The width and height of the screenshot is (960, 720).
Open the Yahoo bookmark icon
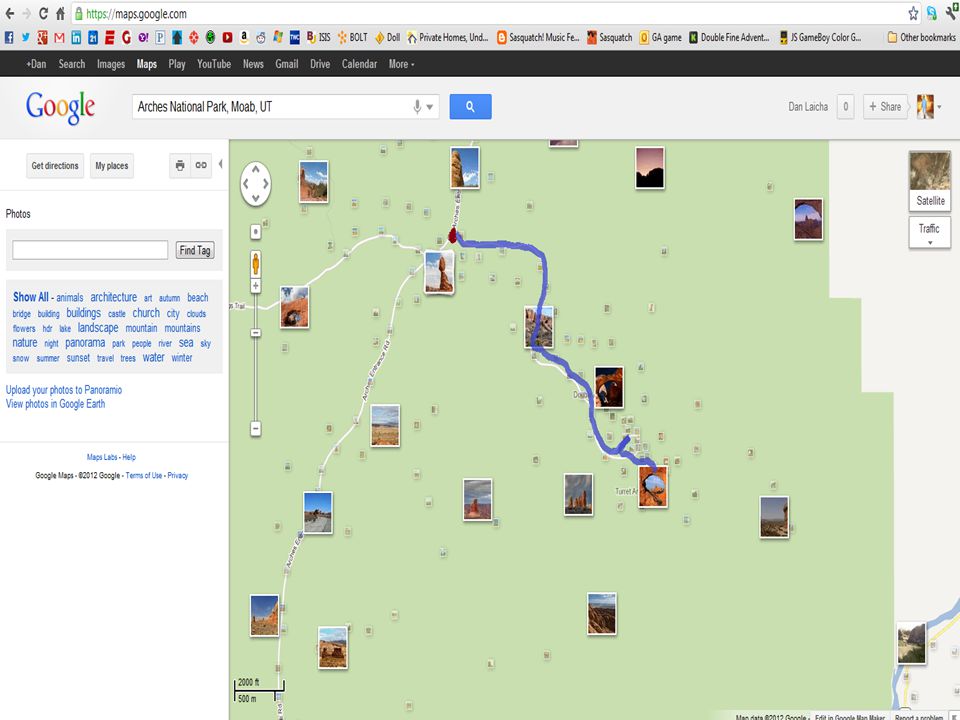[143, 37]
